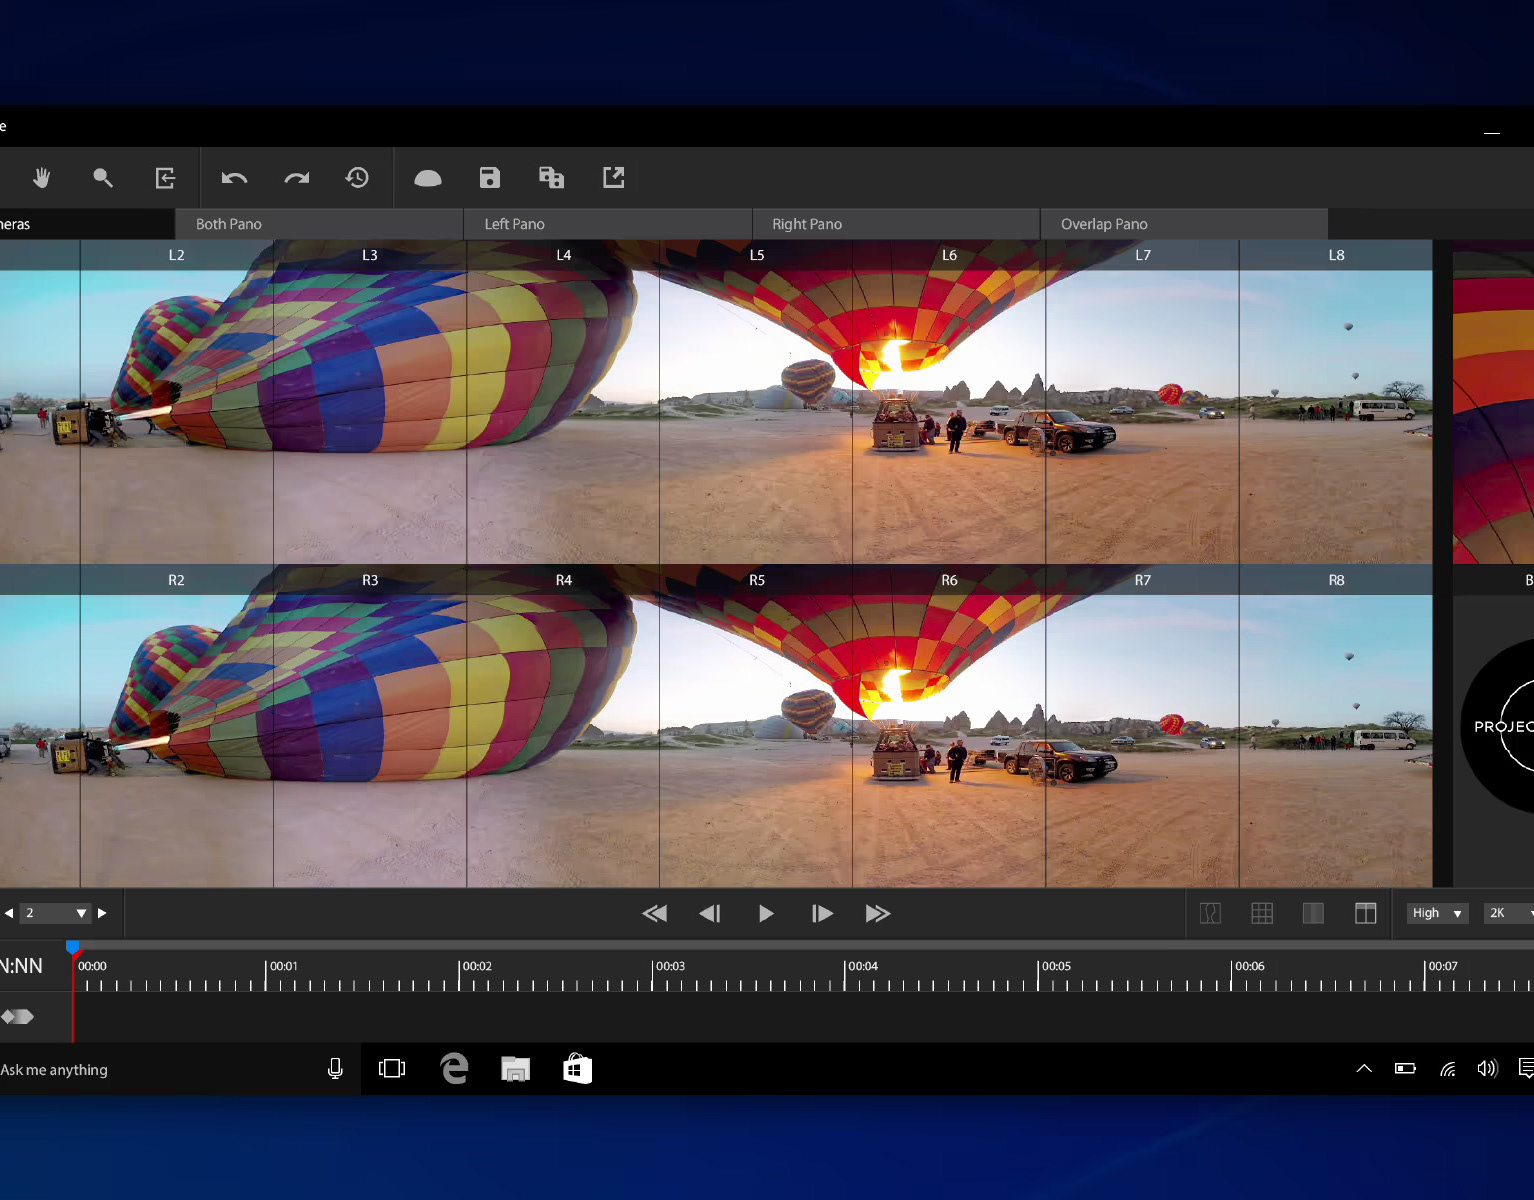This screenshot has width=1534, height=1200.
Task: Click the partial balloon preview thumbnail
Action: [1493, 408]
